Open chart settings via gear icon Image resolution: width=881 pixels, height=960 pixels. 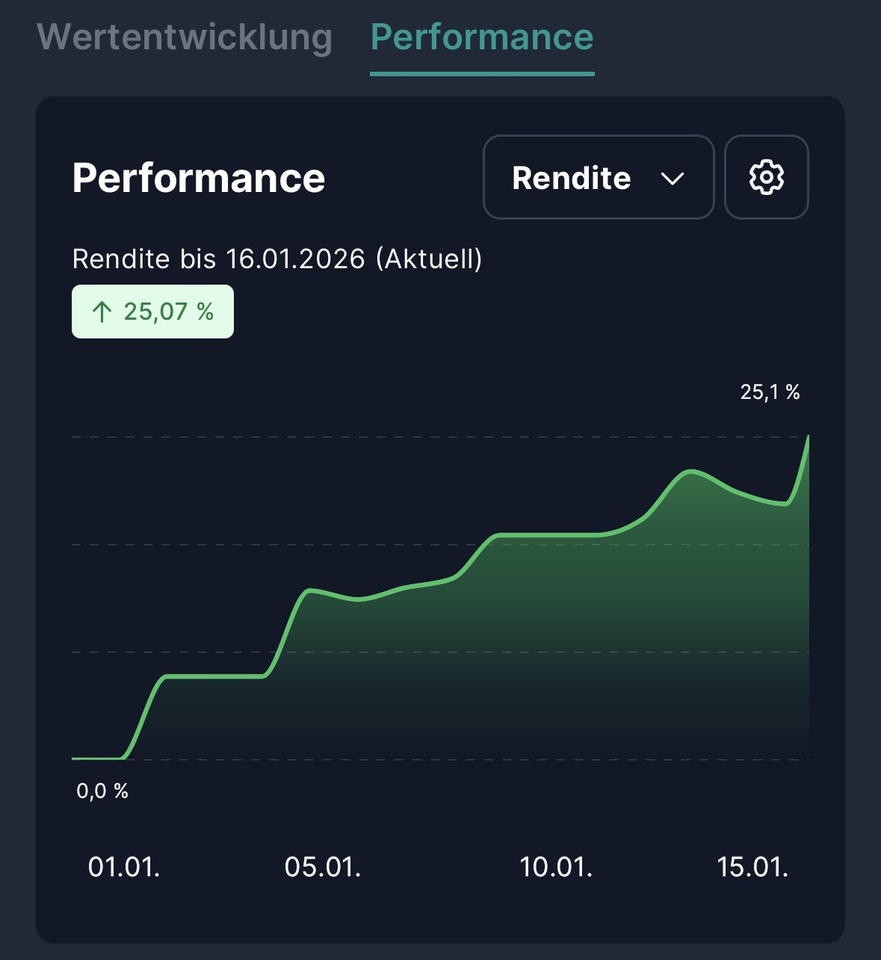click(x=766, y=178)
